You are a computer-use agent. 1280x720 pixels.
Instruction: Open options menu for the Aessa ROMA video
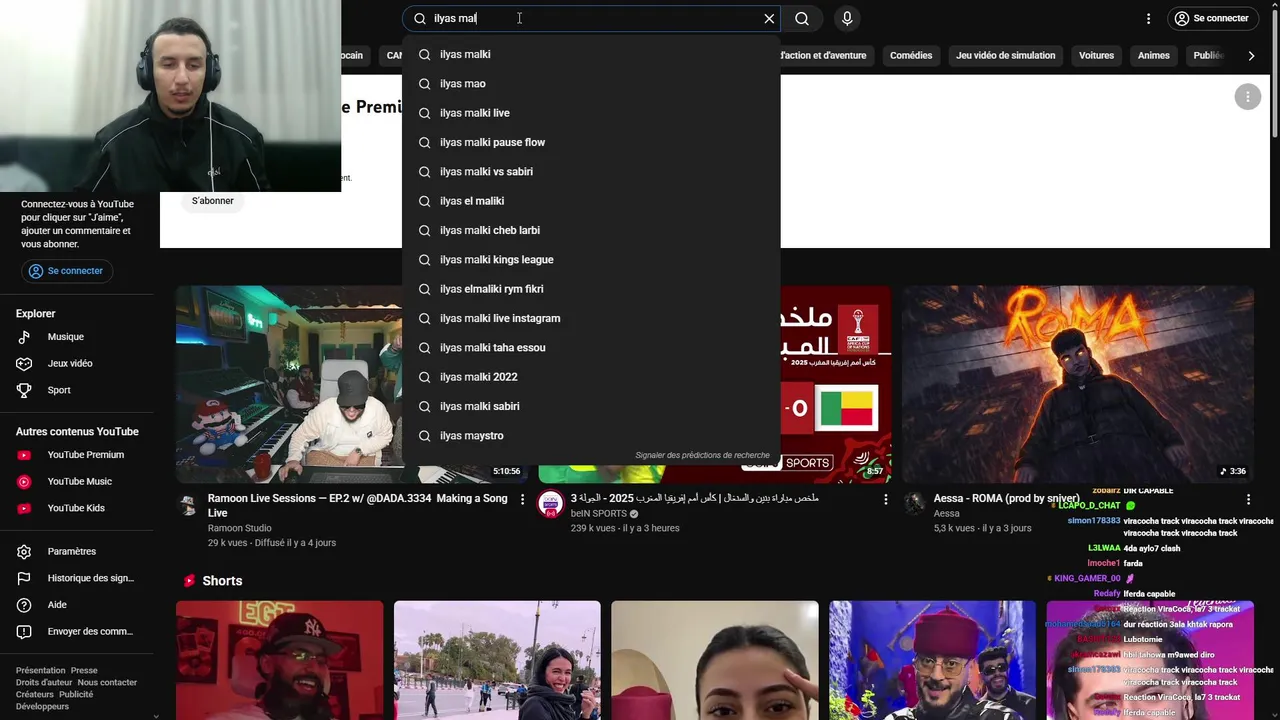1248,499
